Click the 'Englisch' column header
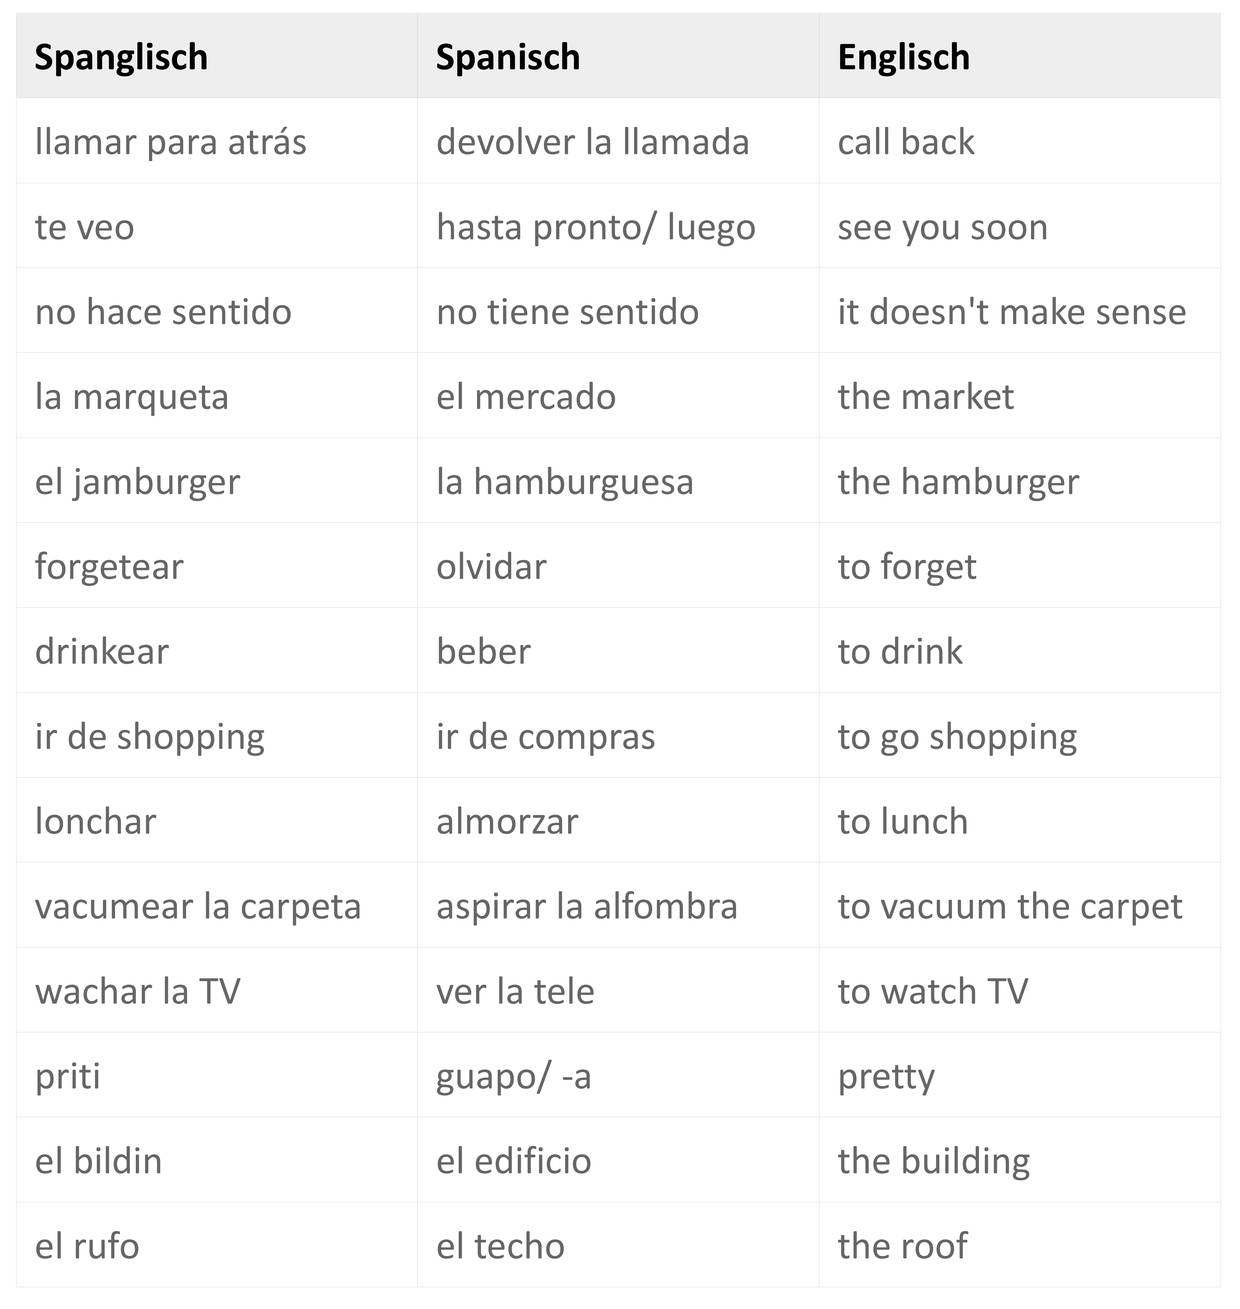Viewport: 1240px width, 1309px height. (x=904, y=57)
